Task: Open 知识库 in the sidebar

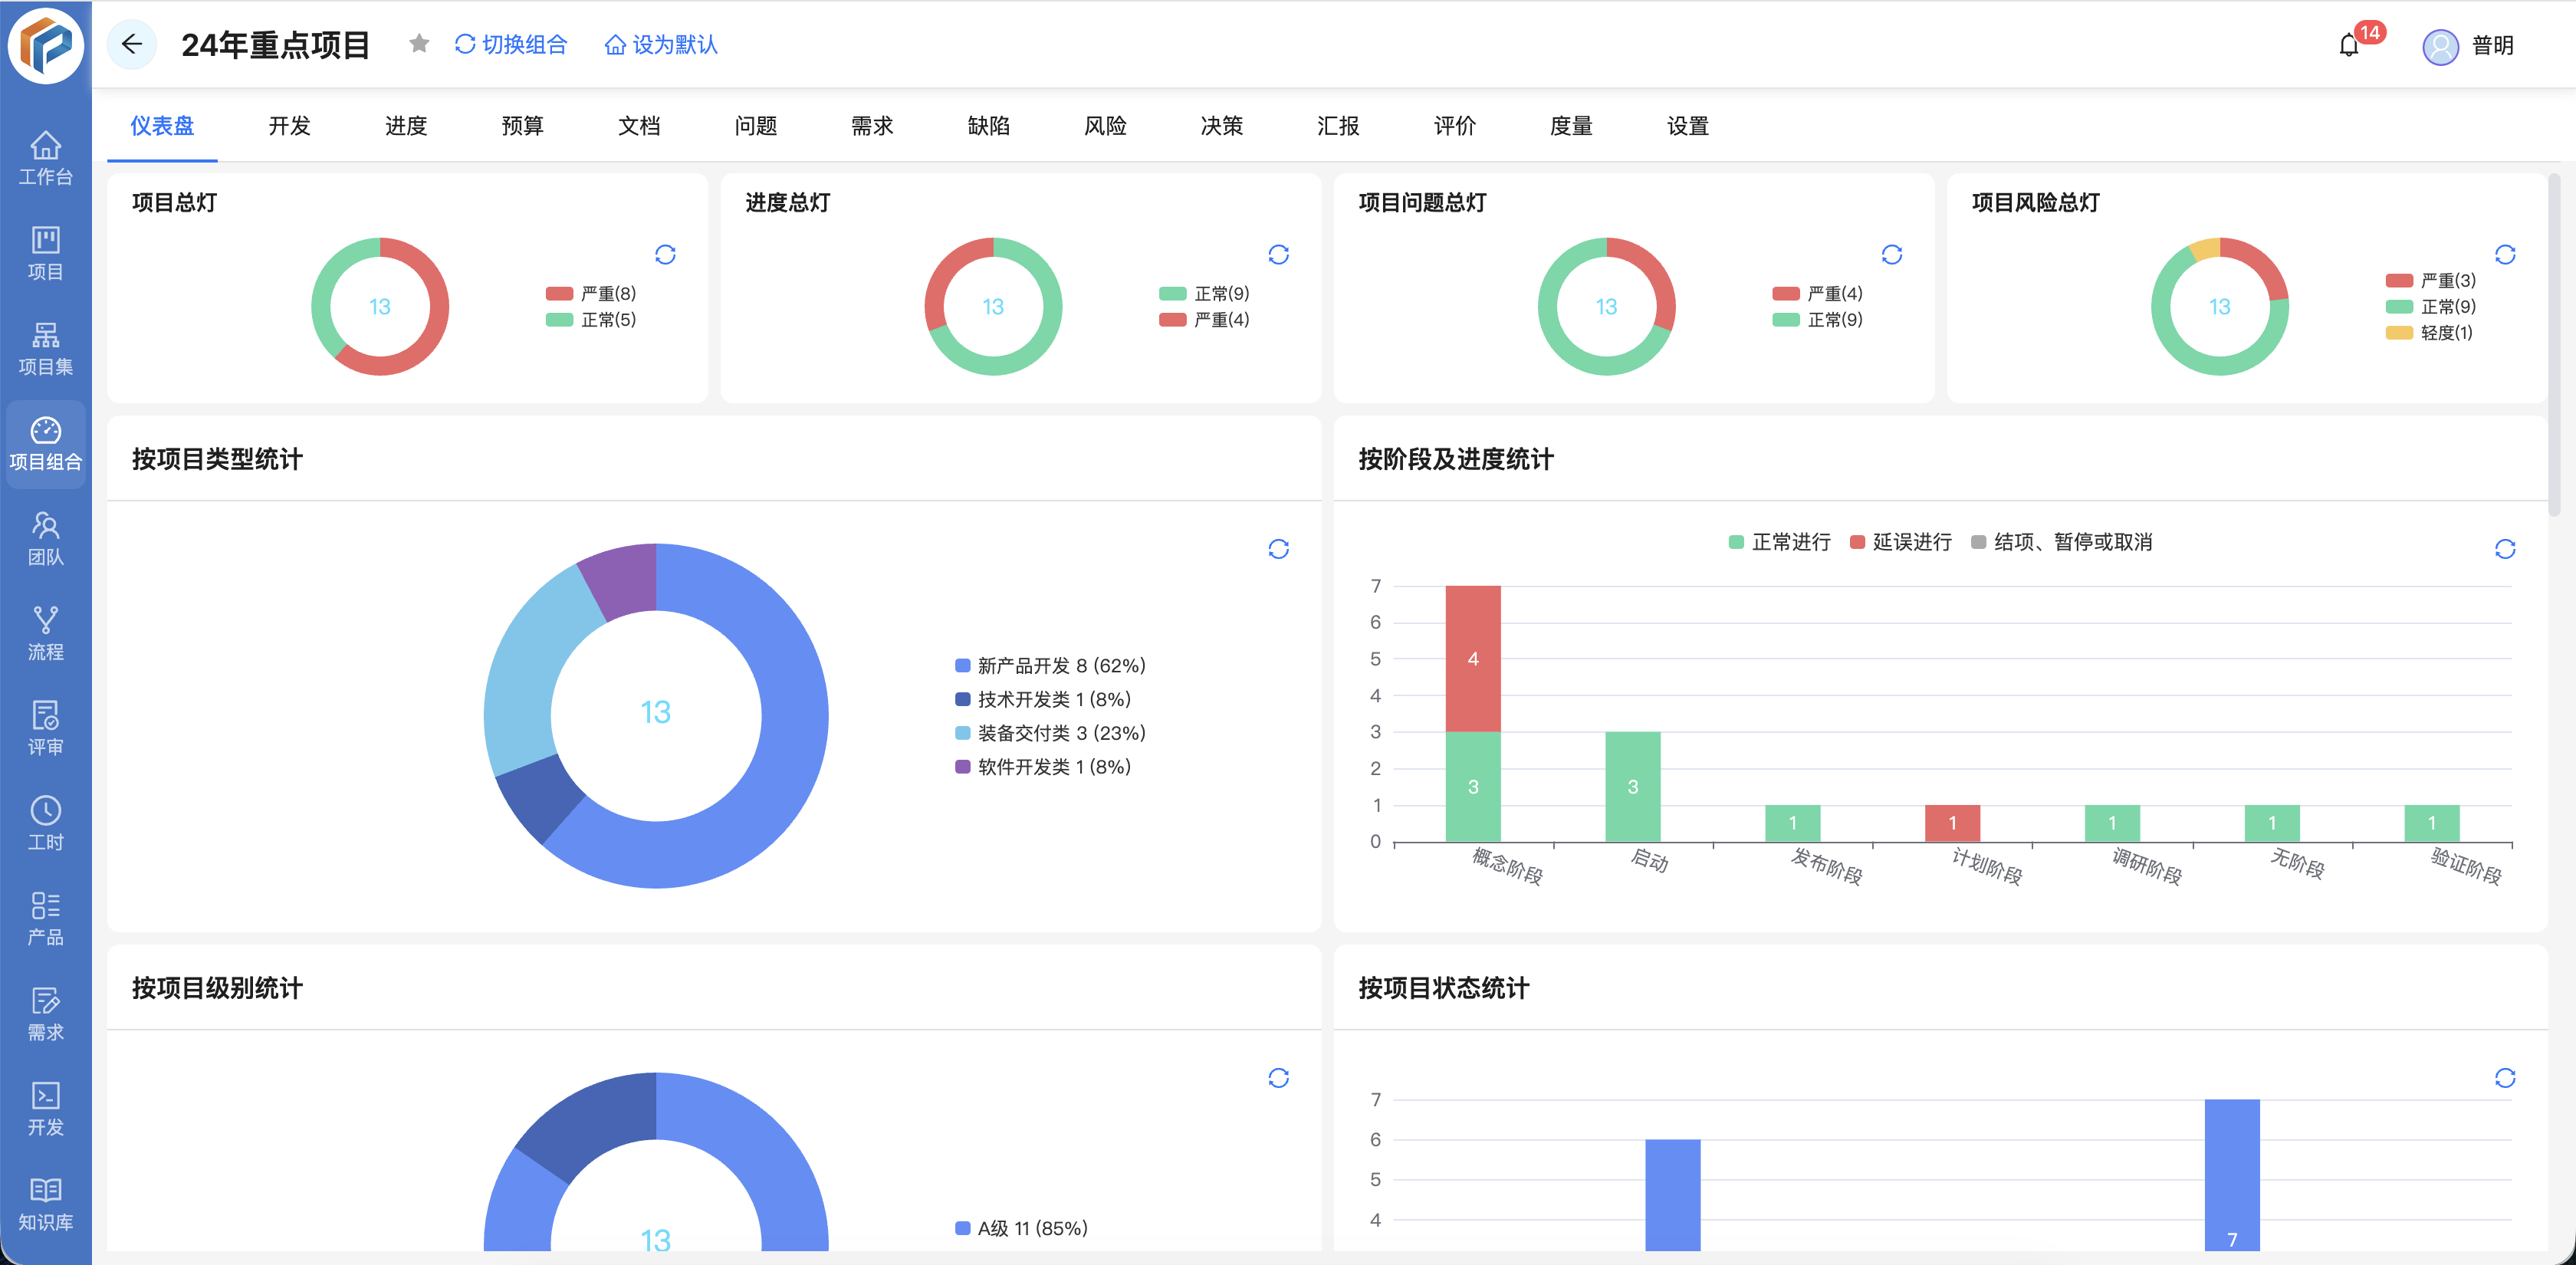Action: coord(46,1204)
